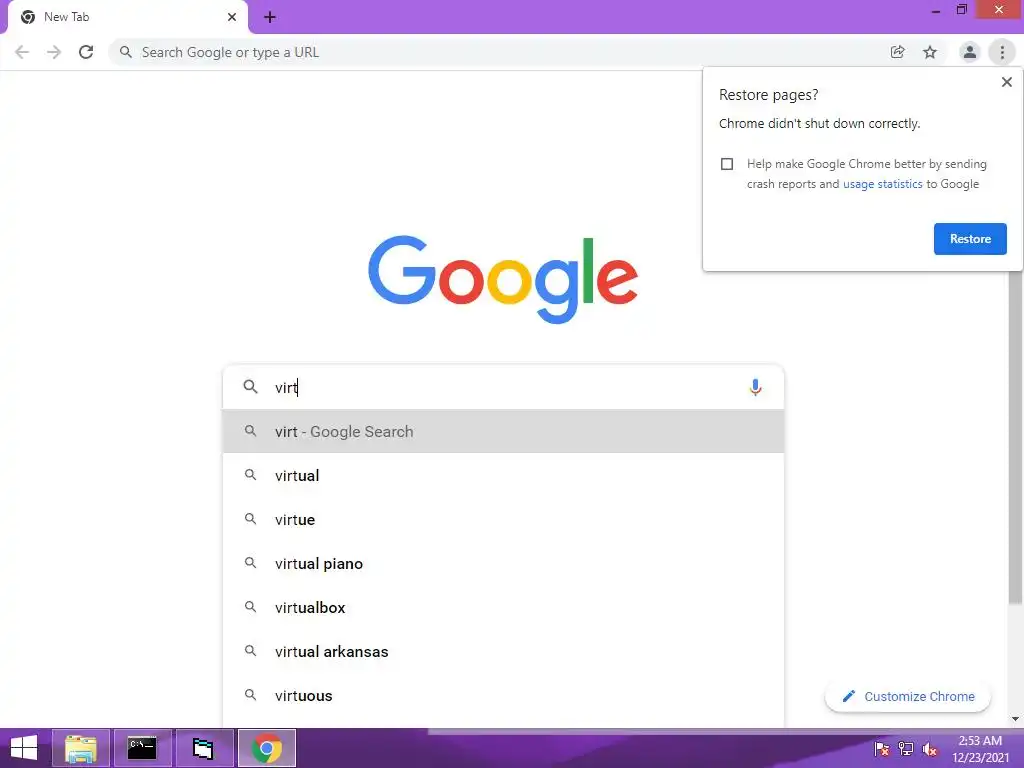Dismiss the Restore pages popup

coord(1006,82)
